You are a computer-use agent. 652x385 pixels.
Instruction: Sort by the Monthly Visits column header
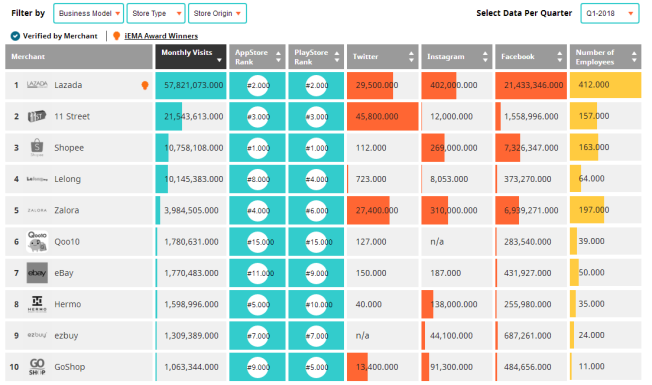point(191,57)
